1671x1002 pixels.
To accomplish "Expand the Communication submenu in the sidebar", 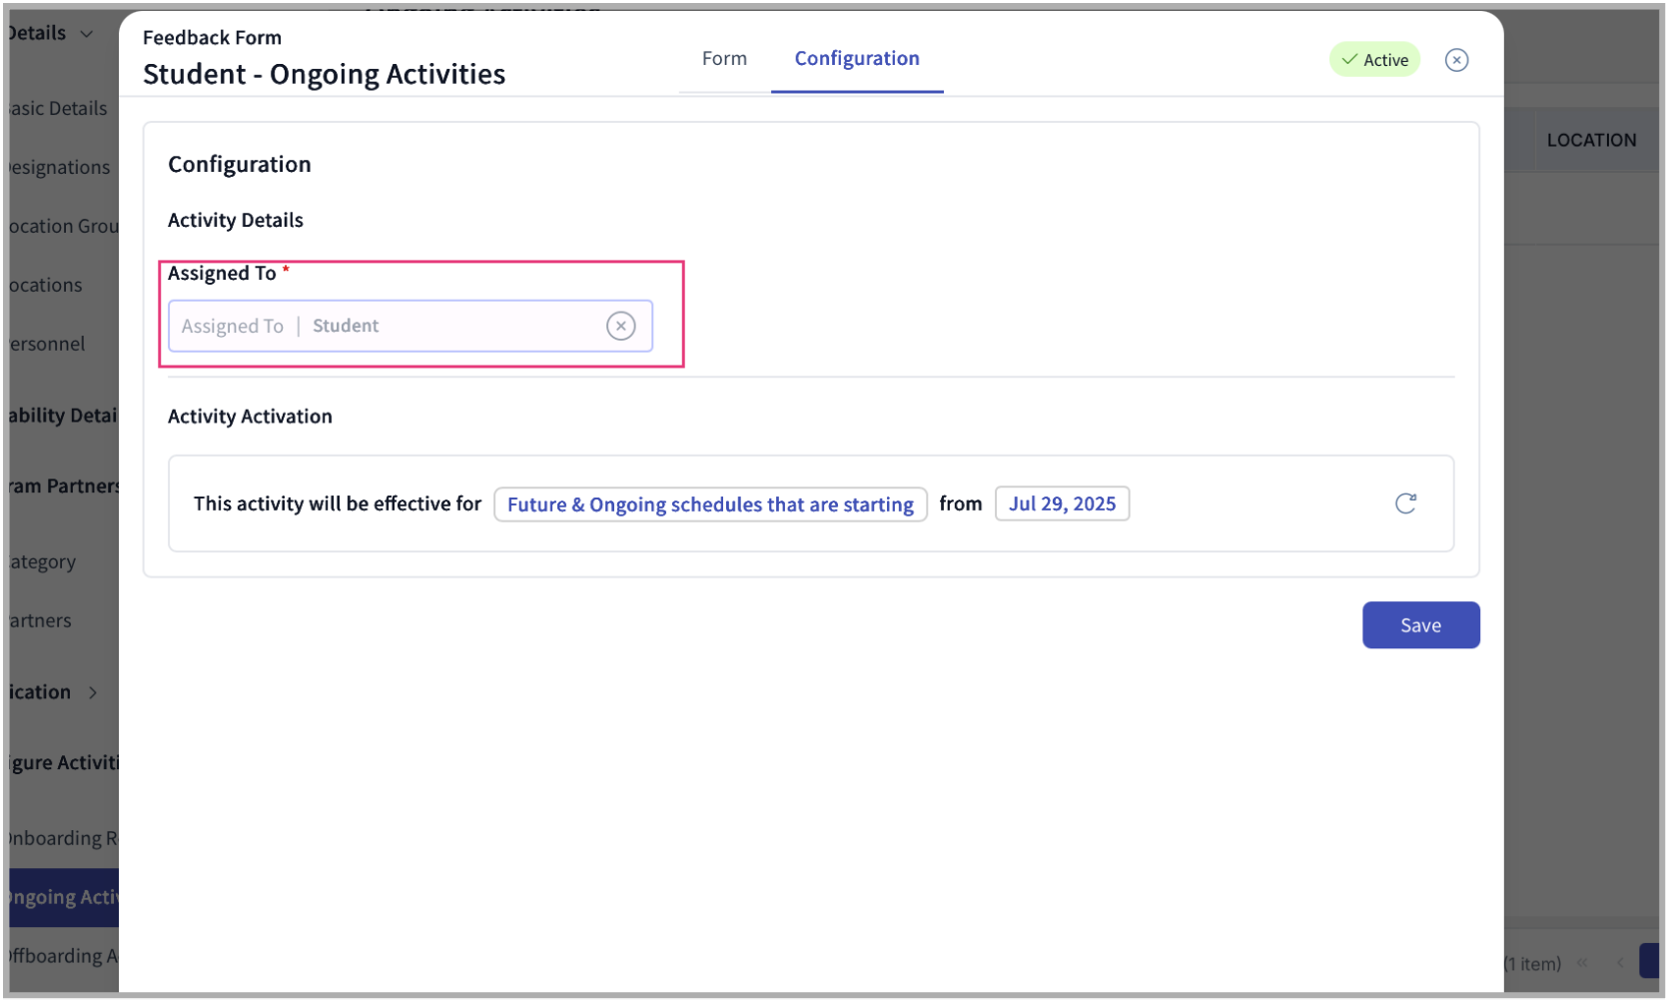I will tap(92, 691).
